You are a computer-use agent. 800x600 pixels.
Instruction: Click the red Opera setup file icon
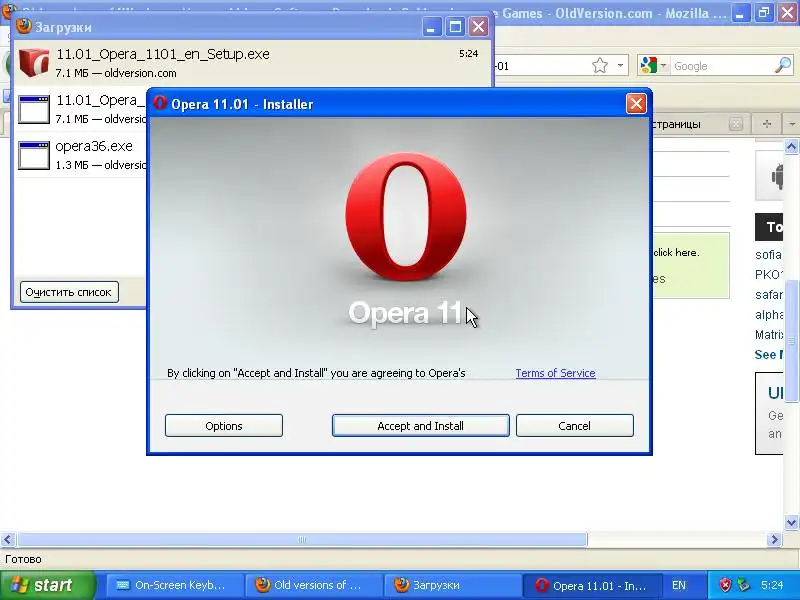[x=34, y=62]
